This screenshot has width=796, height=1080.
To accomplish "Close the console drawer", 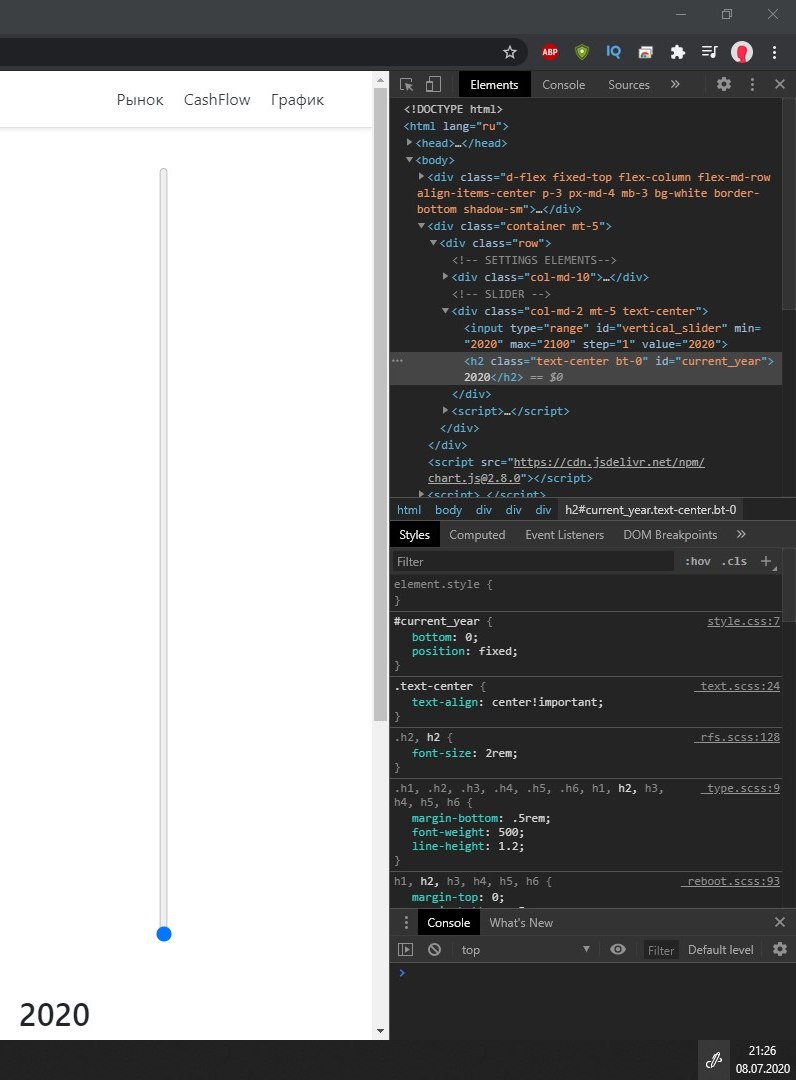I will (779, 922).
